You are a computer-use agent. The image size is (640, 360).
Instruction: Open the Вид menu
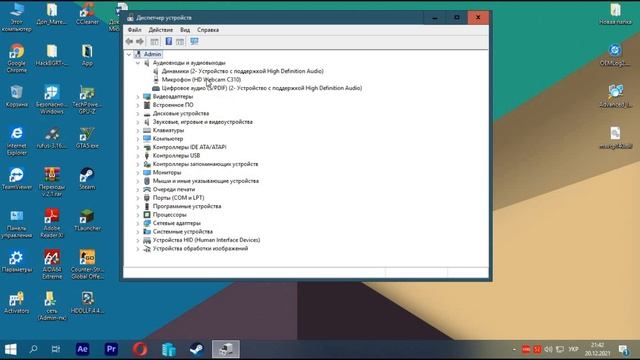185,30
